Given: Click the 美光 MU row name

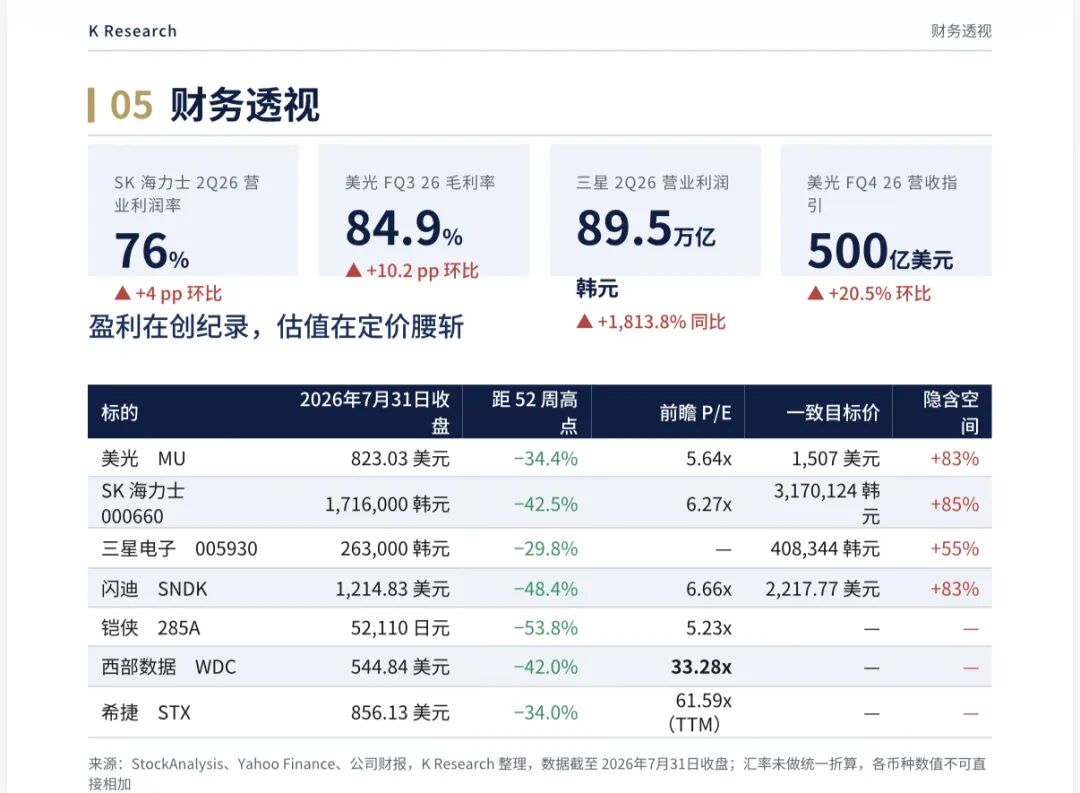Looking at the screenshot, I should (x=143, y=458).
